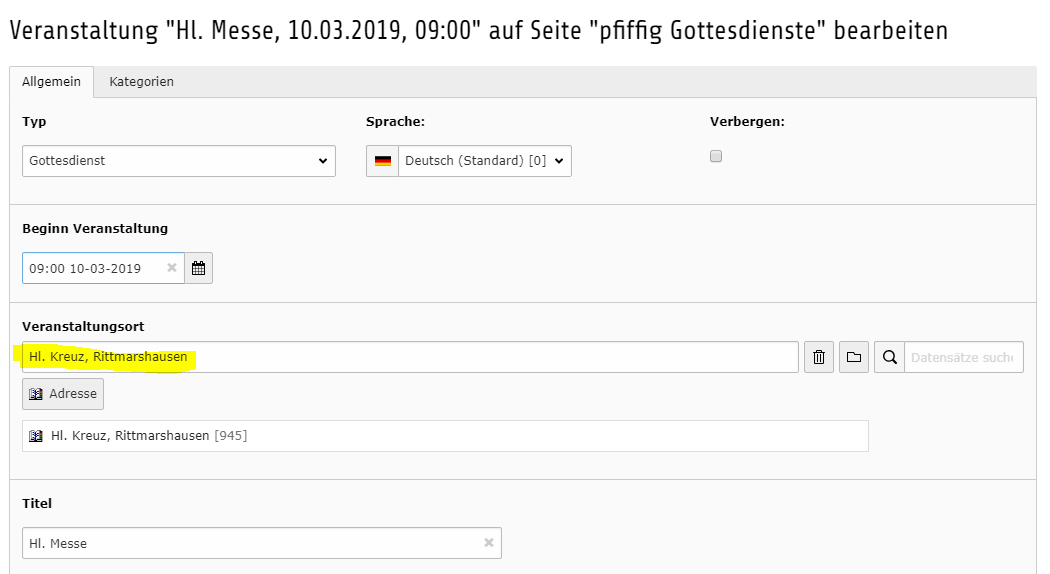Screen dimensions: 1050x574
Task: Clear the Beginn Veranstaltung date value
Action: 171,268
